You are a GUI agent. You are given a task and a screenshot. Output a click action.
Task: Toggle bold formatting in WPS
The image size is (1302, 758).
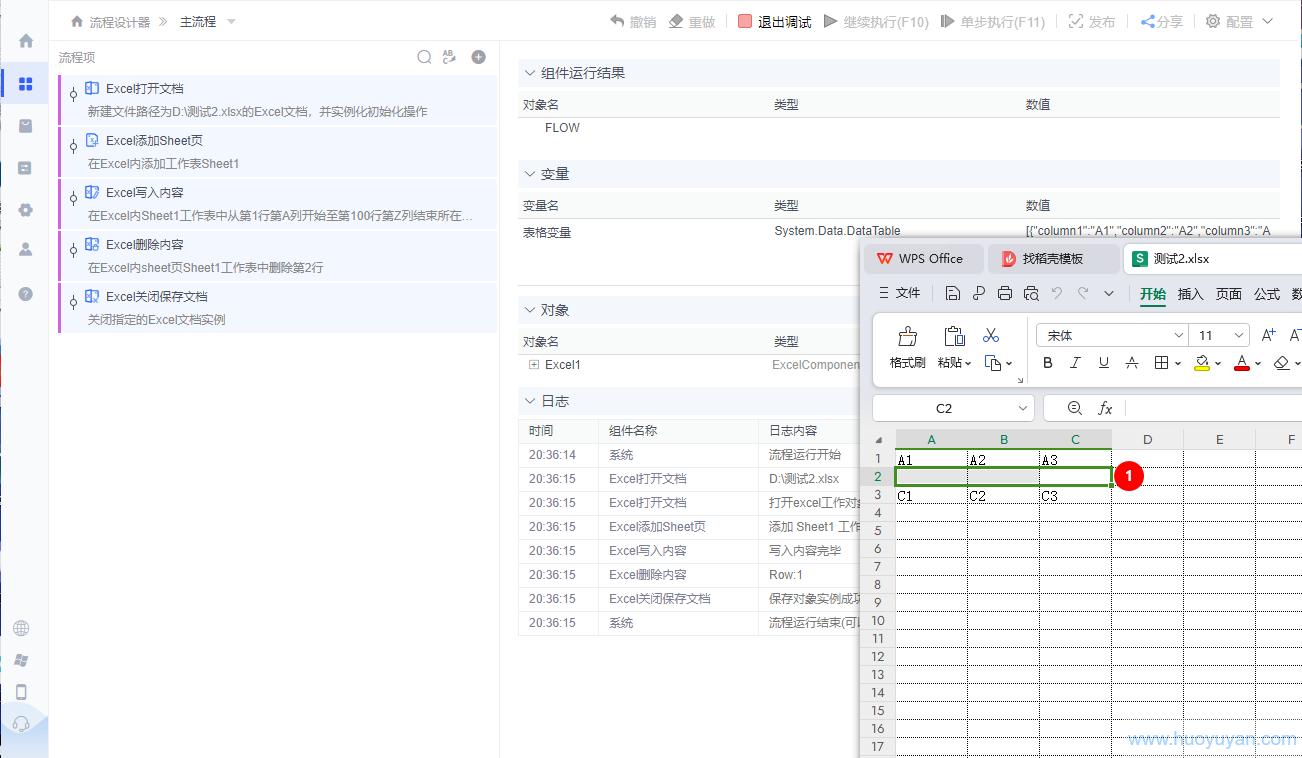coord(1048,363)
